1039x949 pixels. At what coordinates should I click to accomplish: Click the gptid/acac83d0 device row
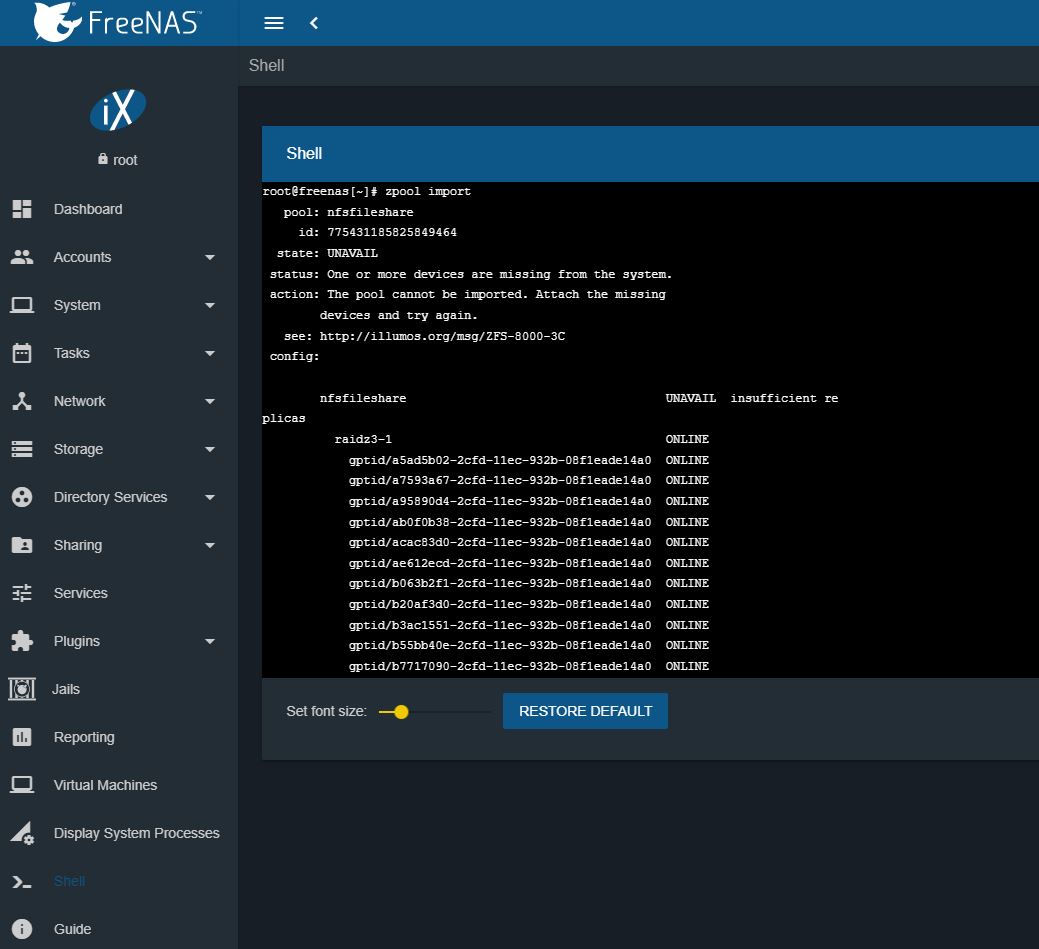coord(529,542)
